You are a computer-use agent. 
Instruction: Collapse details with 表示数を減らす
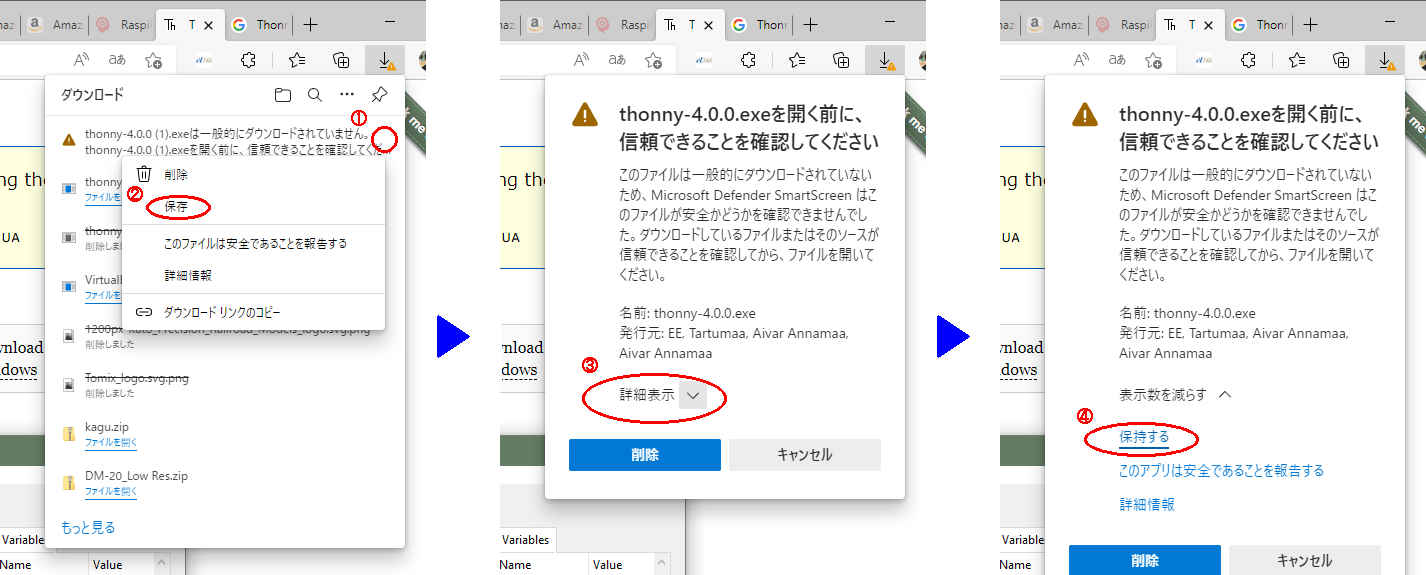tap(1175, 394)
